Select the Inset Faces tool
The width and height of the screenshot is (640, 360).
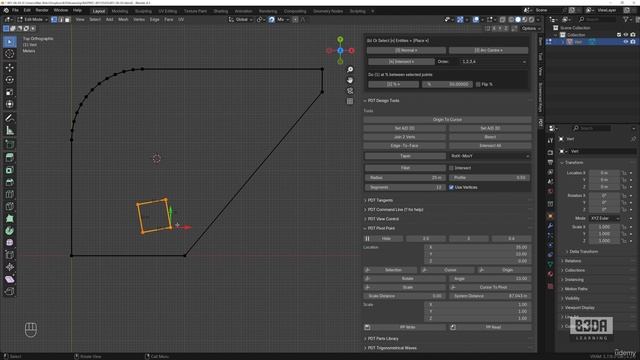[10, 170]
